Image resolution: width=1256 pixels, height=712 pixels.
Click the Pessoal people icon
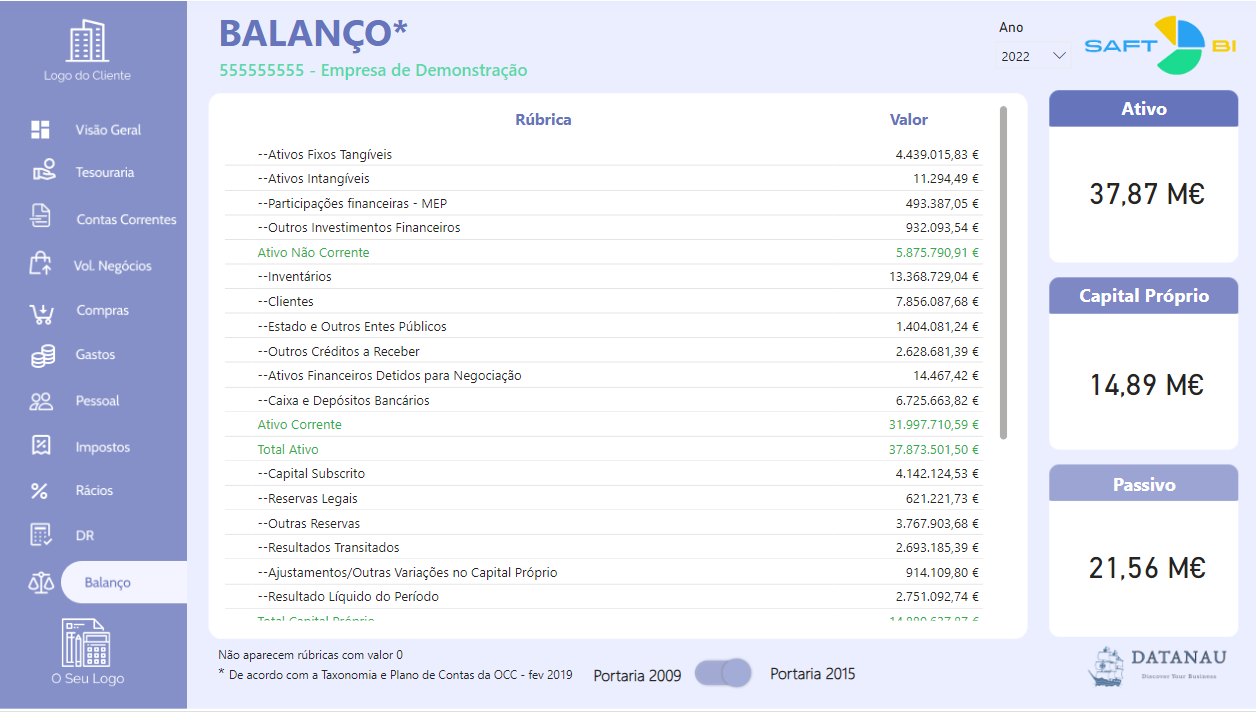click(41, 401)
